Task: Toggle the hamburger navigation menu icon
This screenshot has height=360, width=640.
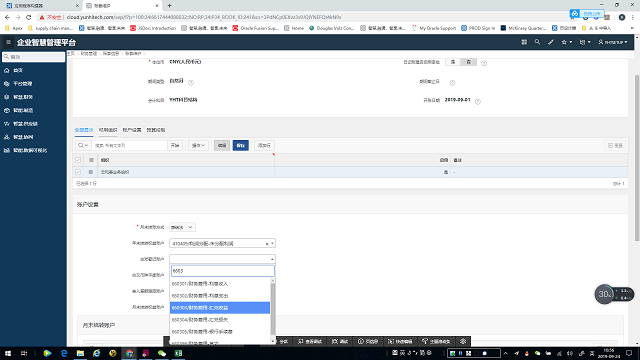Action: click(8, 42)
